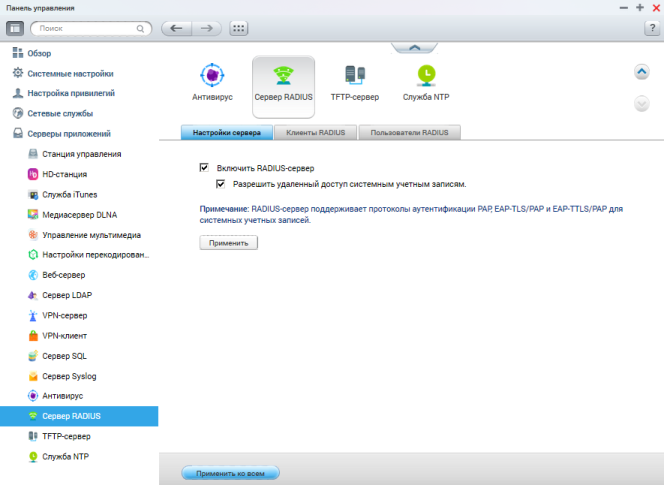Viewport: 664px width, 485px height.
Task: Collapse Серверы приложений section
Action: point(61,133)
